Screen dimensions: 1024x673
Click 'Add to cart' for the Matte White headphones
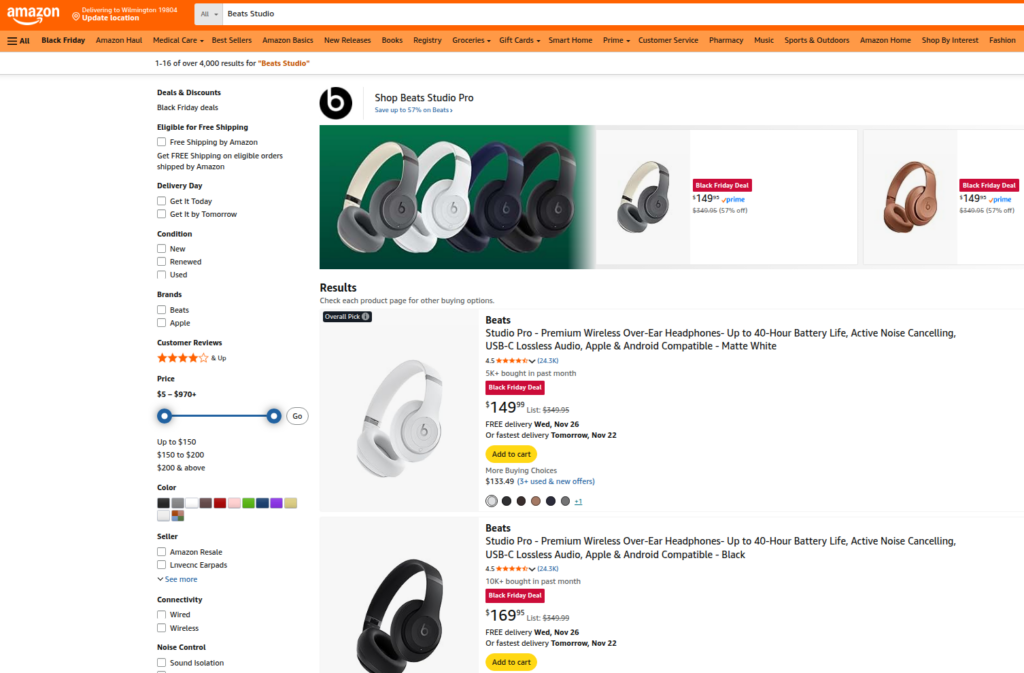[x=511, y=453]
